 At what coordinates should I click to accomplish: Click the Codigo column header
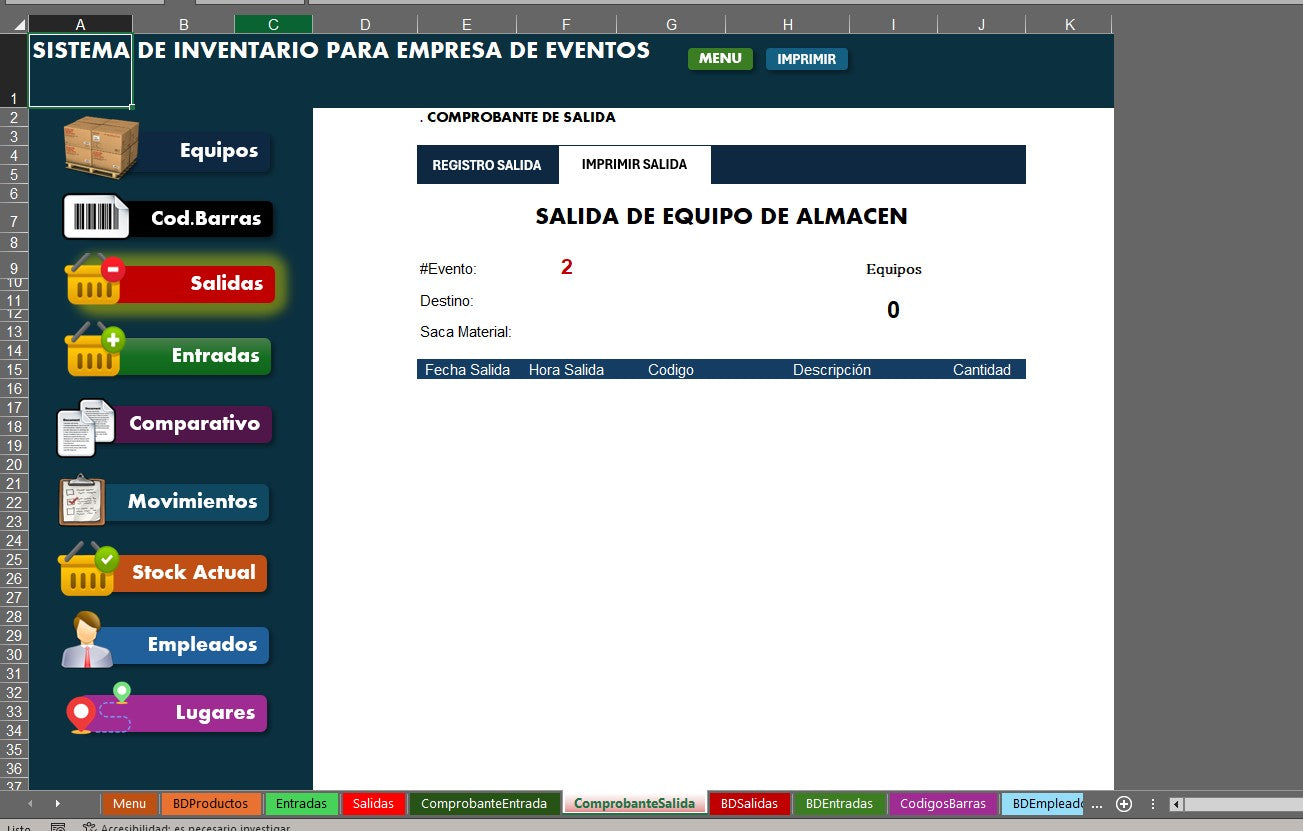click(671, 370)
